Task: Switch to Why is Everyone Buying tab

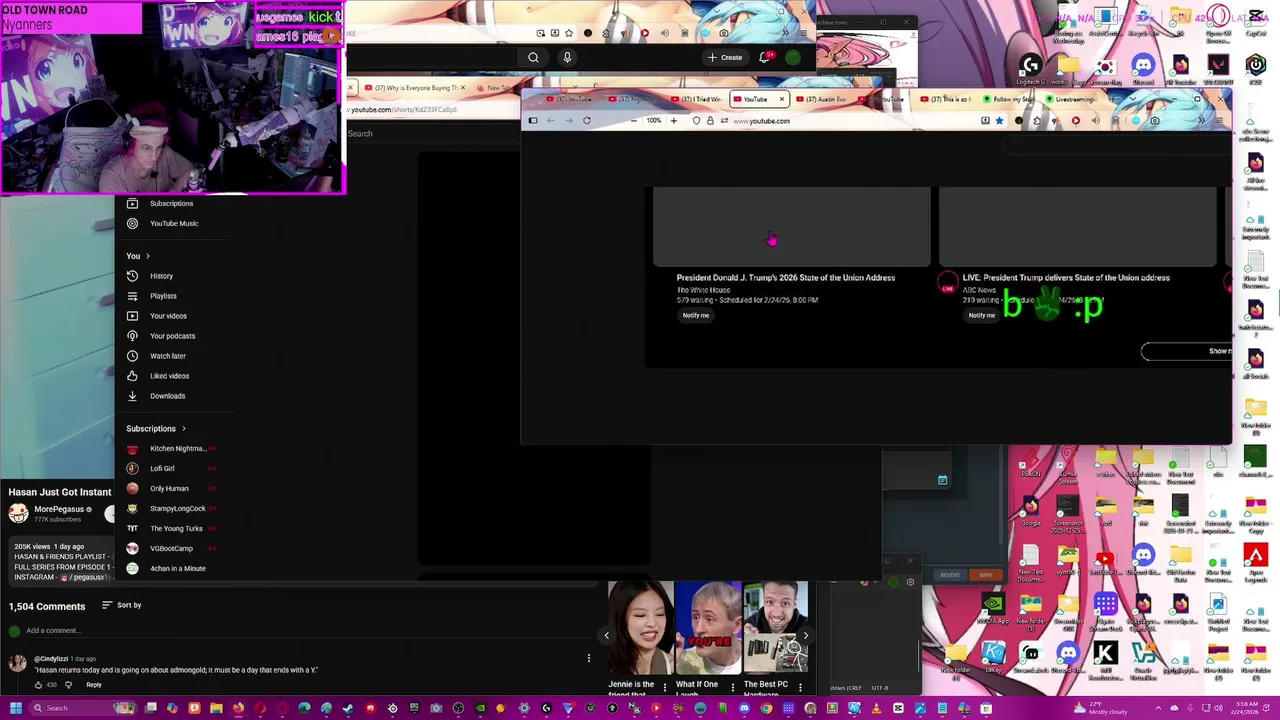Action: point(413,88)
